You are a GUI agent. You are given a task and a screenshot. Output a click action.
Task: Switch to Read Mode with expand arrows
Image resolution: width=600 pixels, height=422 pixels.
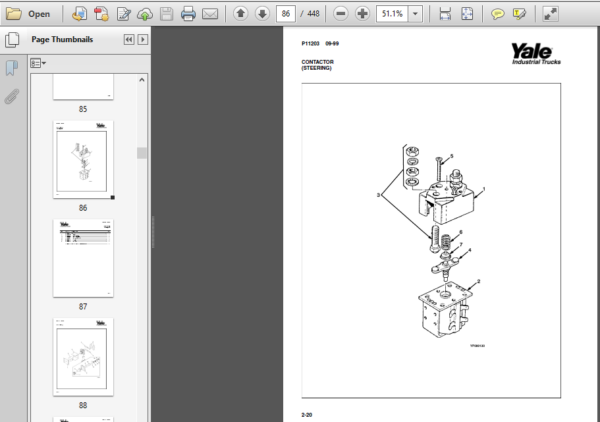coord(551,14)
